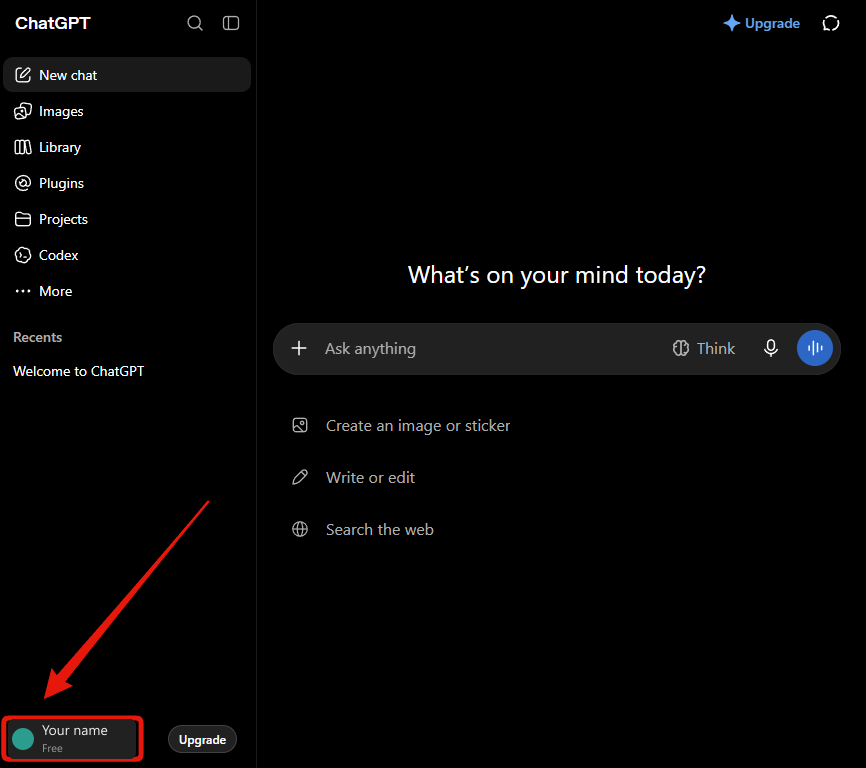Open the Plugins section
Screen dimensions: 866x768
(x=127, y=183)
